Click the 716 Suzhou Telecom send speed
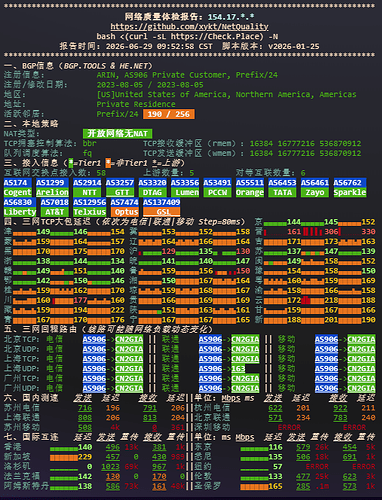 [85, 408]
